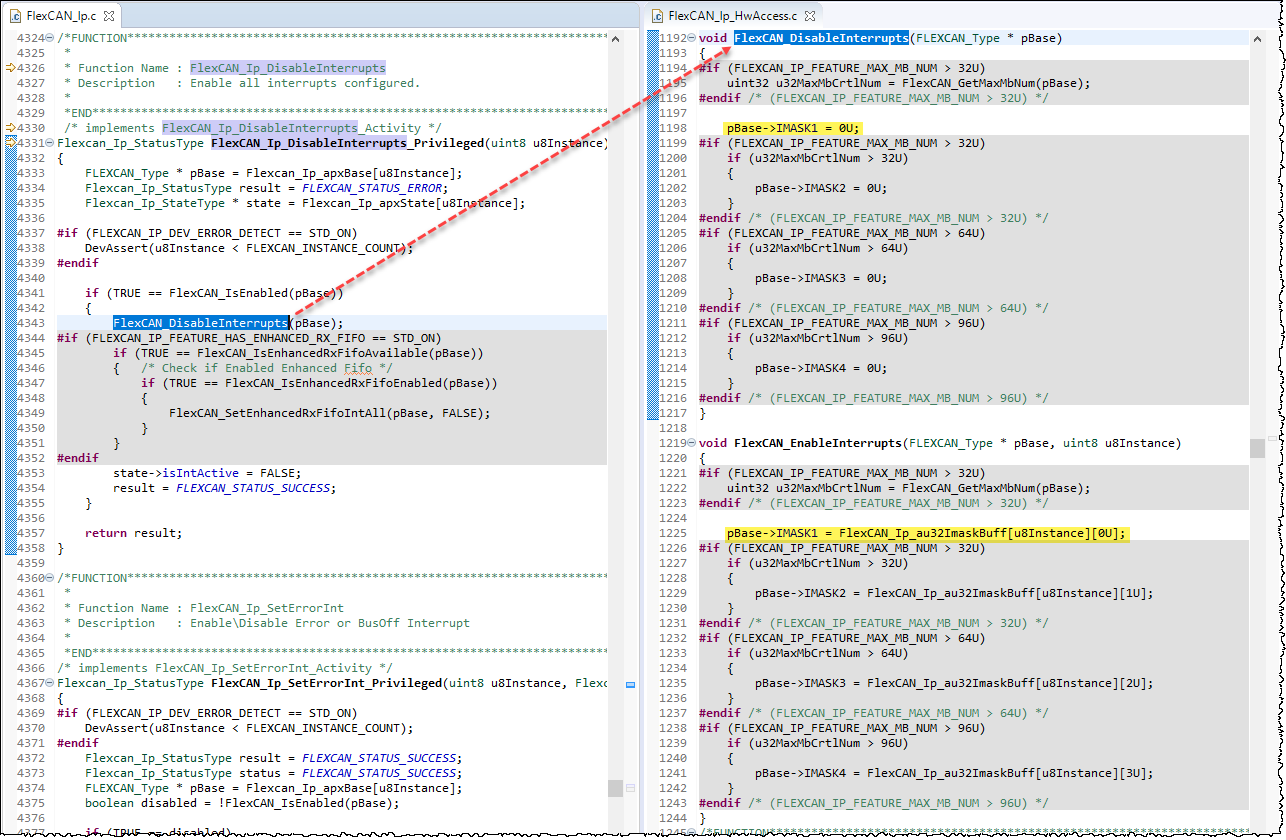Click the task marker arrow at line 4330
This screenshot has height=840, width=1286.
(x=11, y=128)
